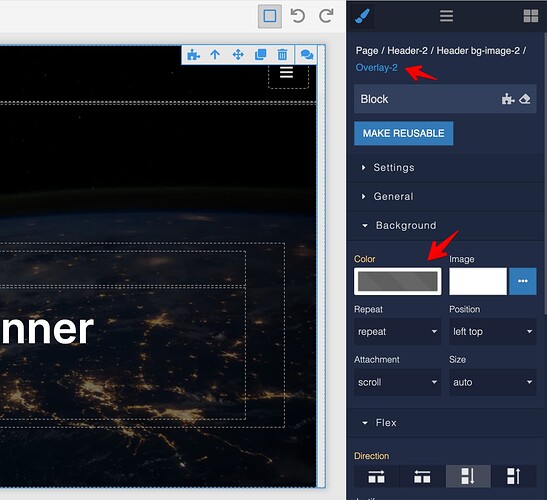Viewport: 547px width, 500px height.
Task: Open the Repeat dropdown
Action: [398, 331]
